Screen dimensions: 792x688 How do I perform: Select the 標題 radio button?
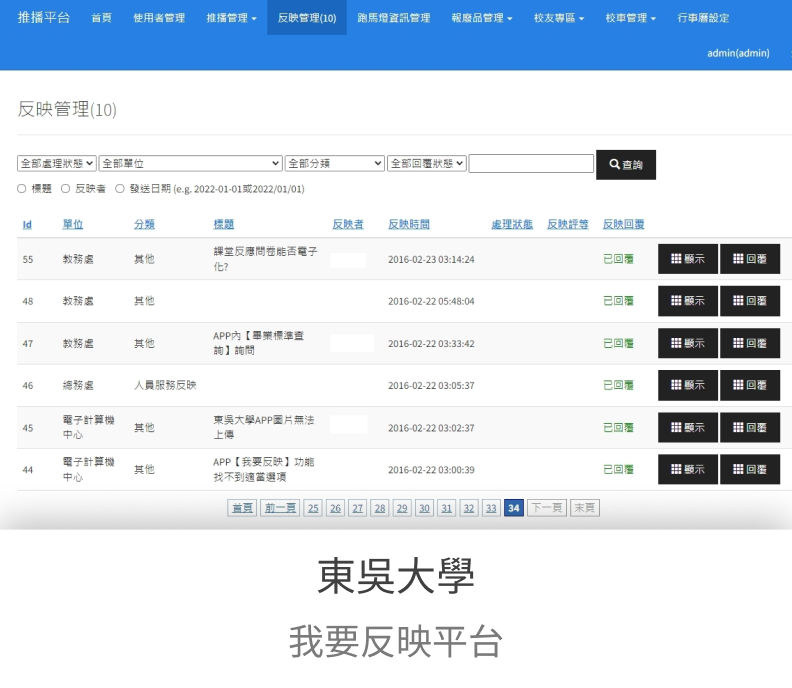[x=22, y=189]
